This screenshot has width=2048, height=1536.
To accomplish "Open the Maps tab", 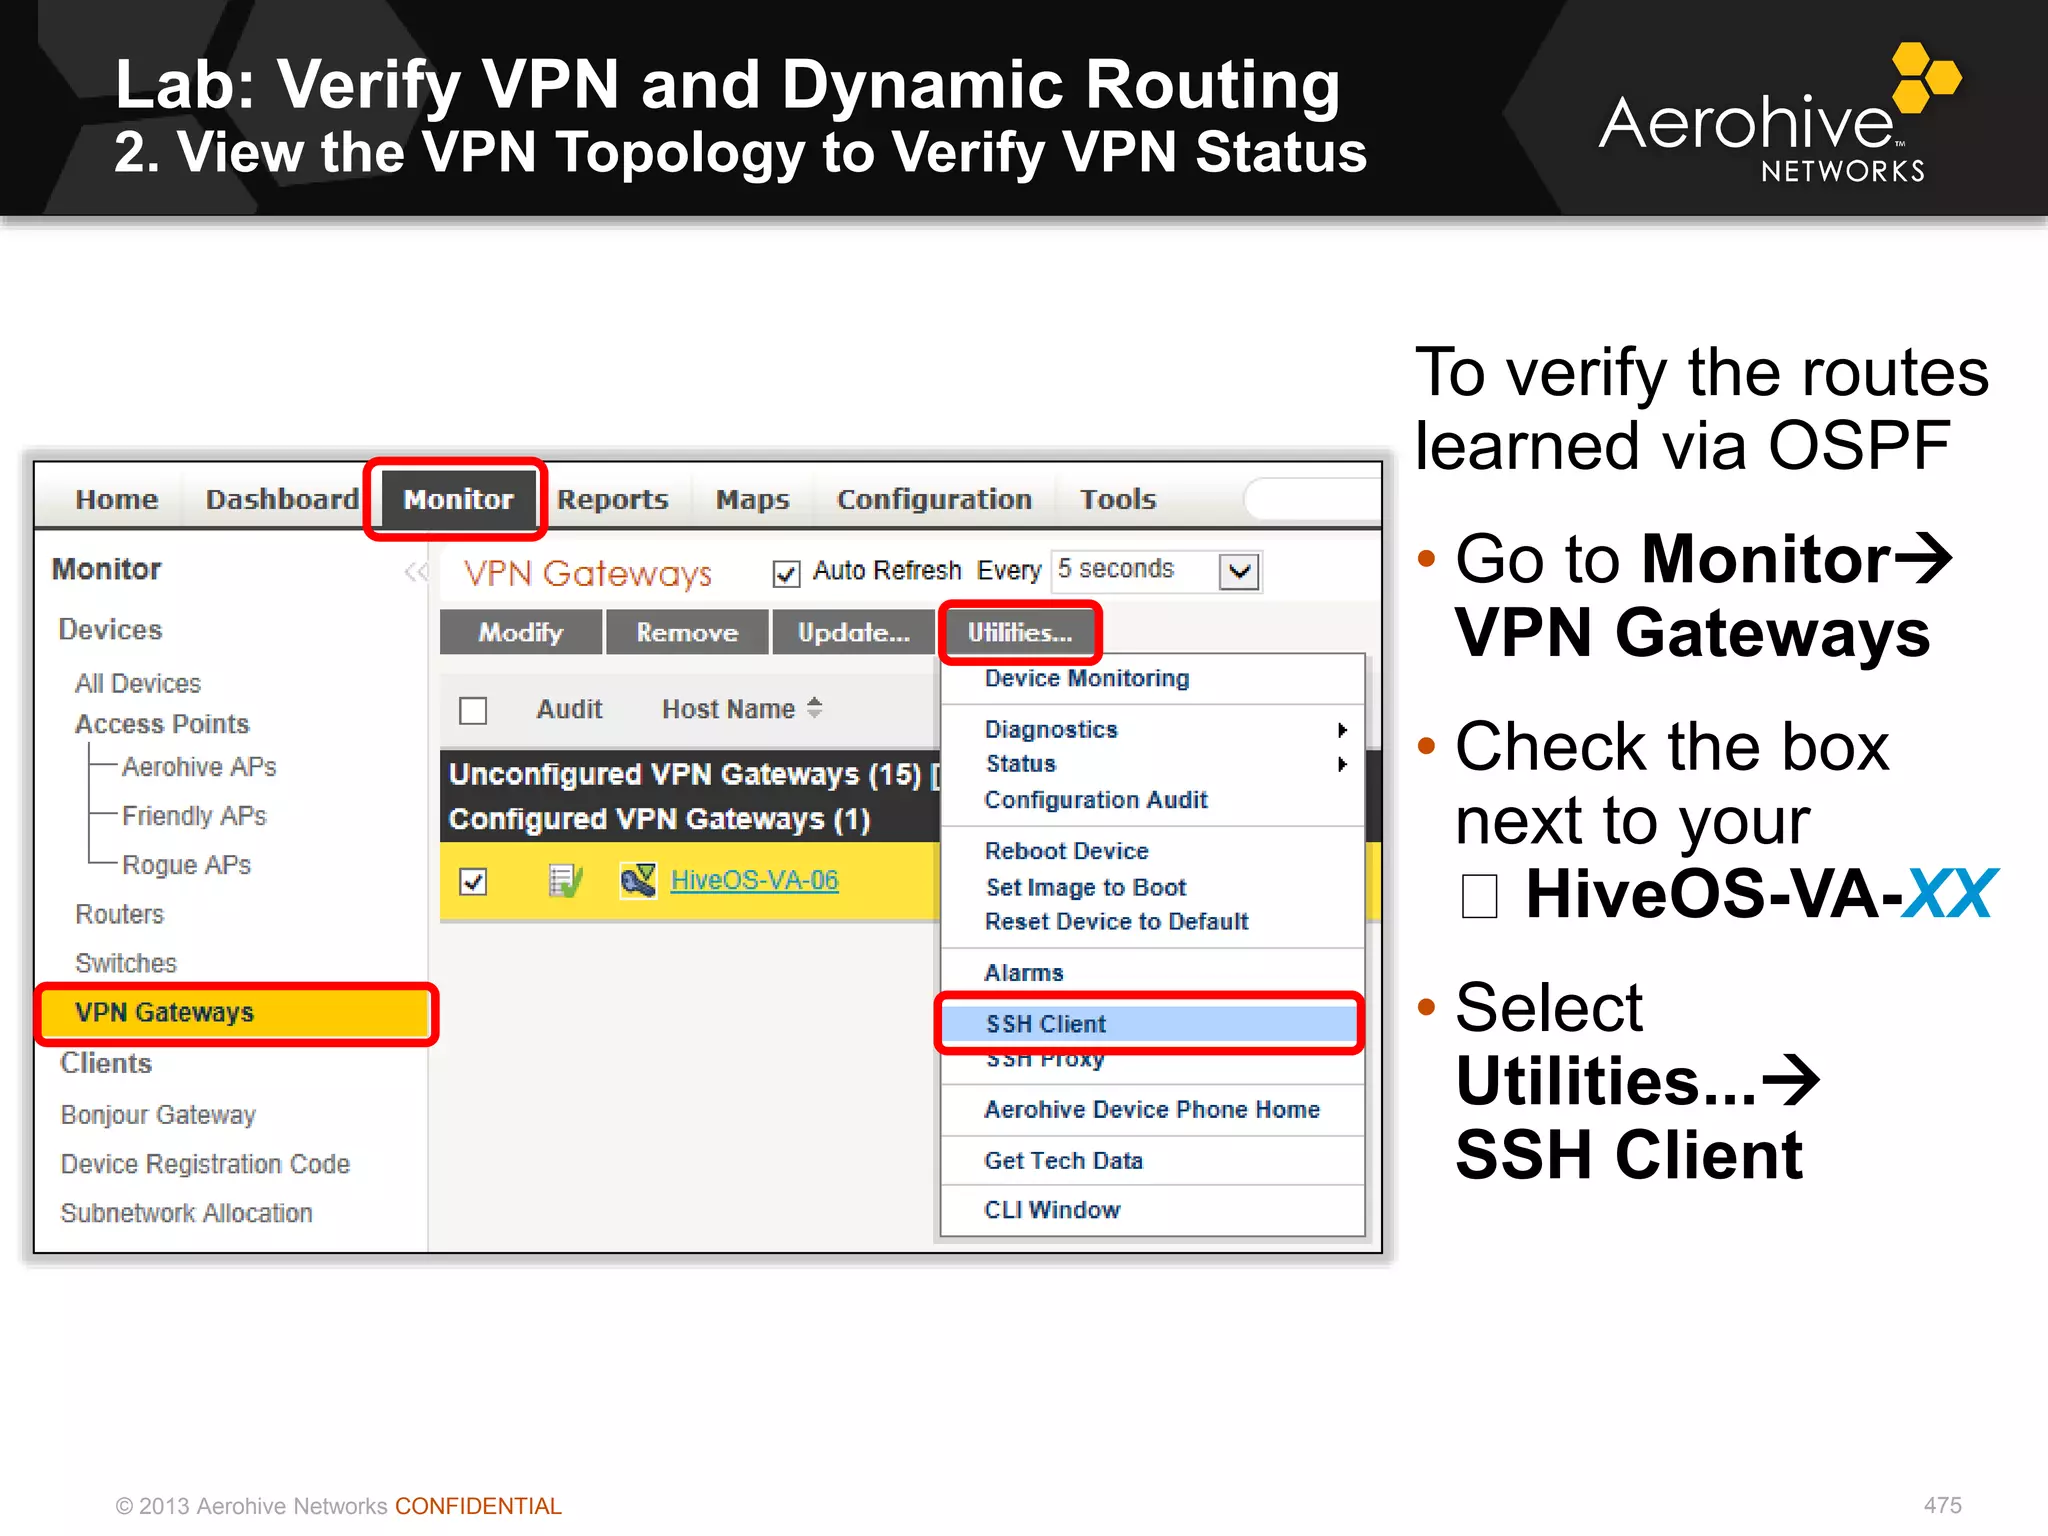I will click(752, 499).
